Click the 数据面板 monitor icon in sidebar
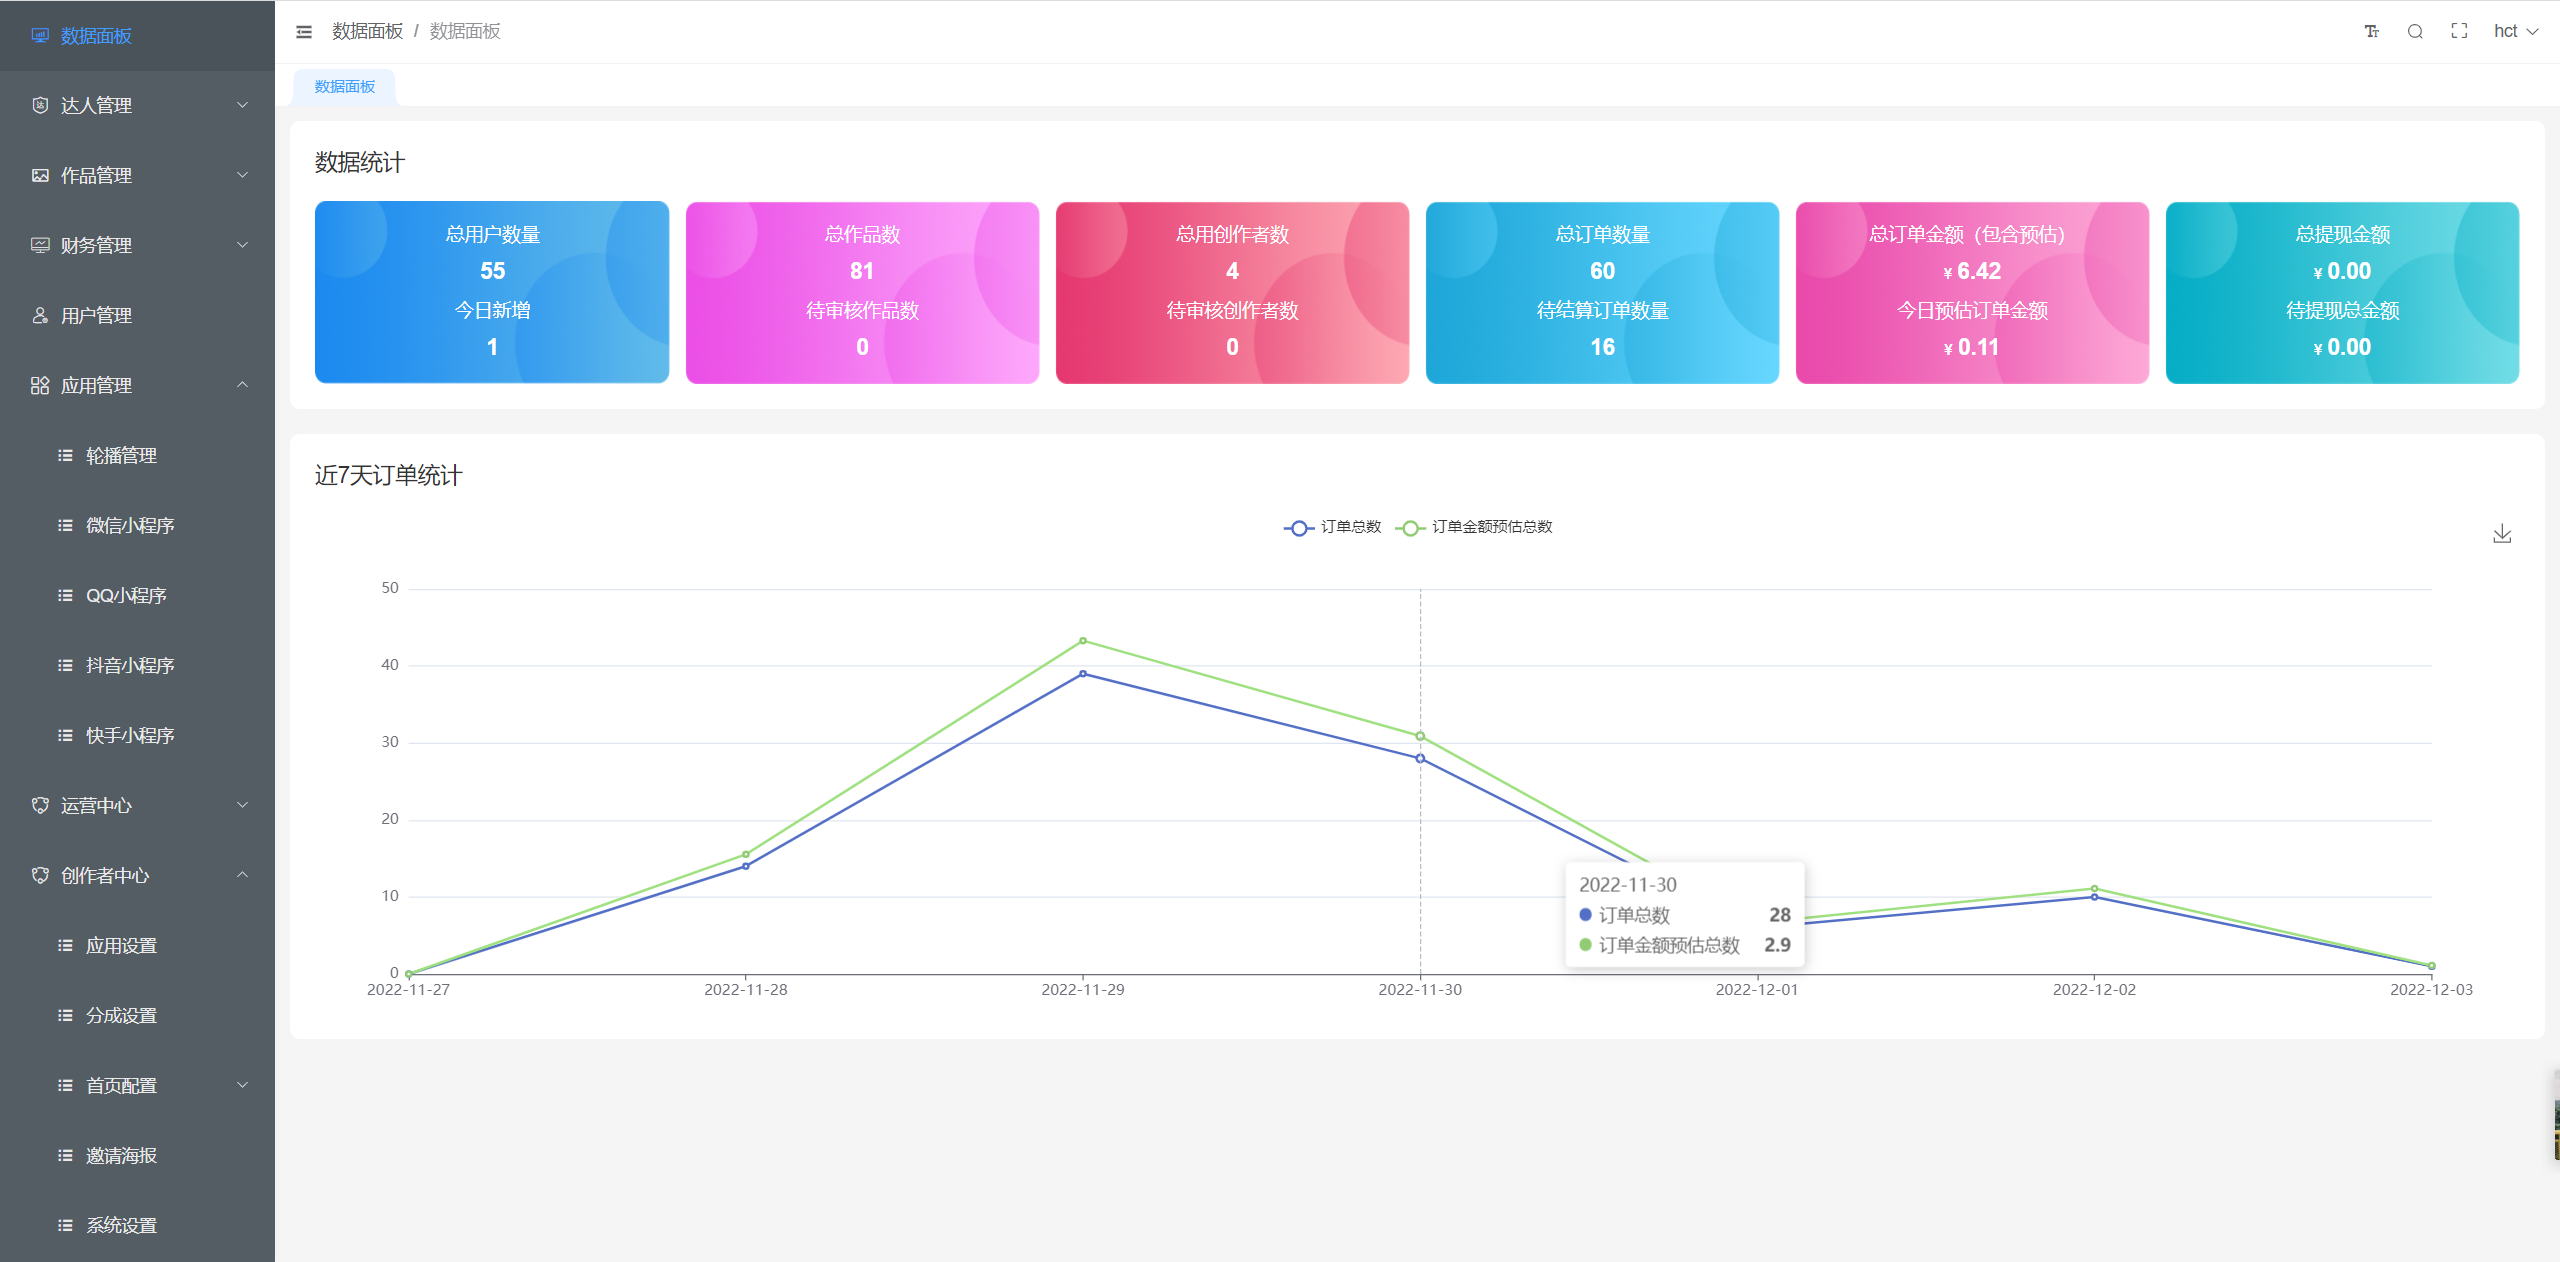Viewport: 2560px width, 1262px height. coord(40,36)
